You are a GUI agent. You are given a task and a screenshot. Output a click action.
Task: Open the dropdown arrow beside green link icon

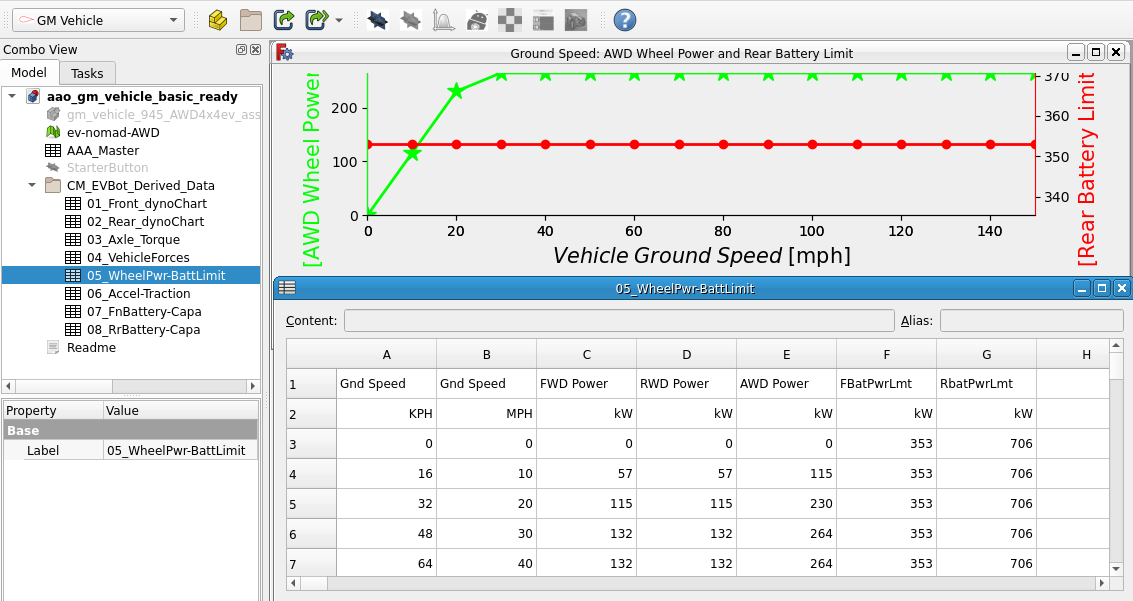coord(339,20)
